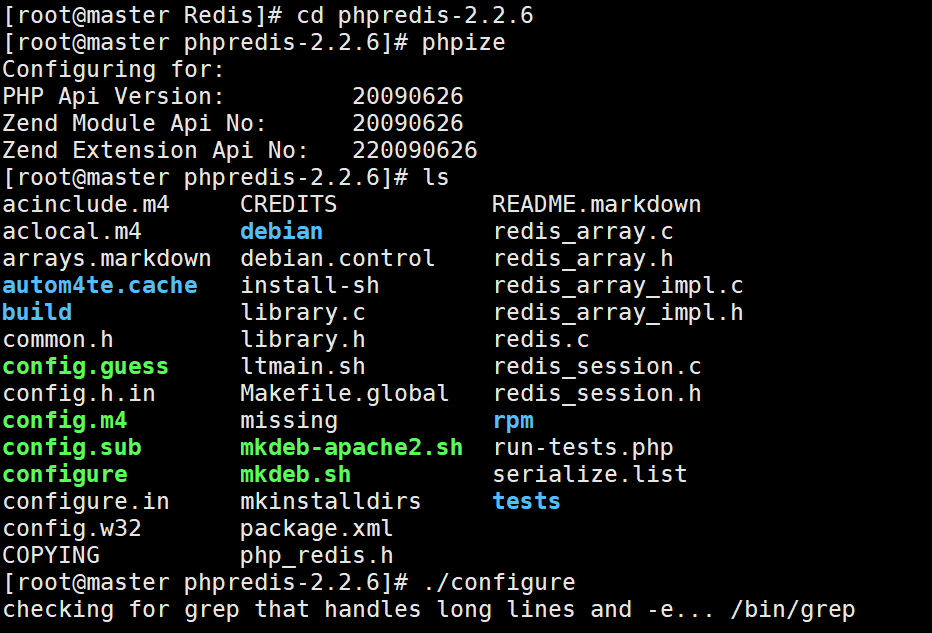
Task: Select the value 220090626
Action: pyautogui.click(x=414, y=150)
